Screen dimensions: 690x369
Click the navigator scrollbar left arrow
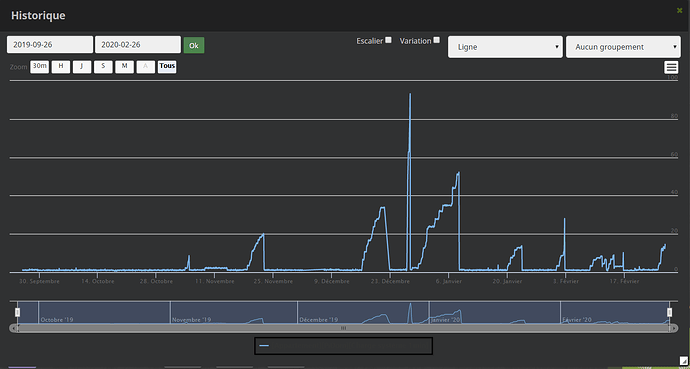tap(13, 328)
